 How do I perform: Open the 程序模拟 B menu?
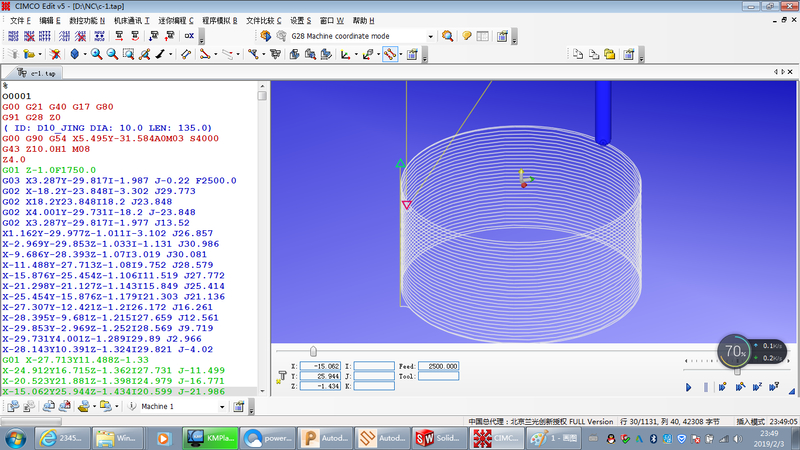pos(219,20)
